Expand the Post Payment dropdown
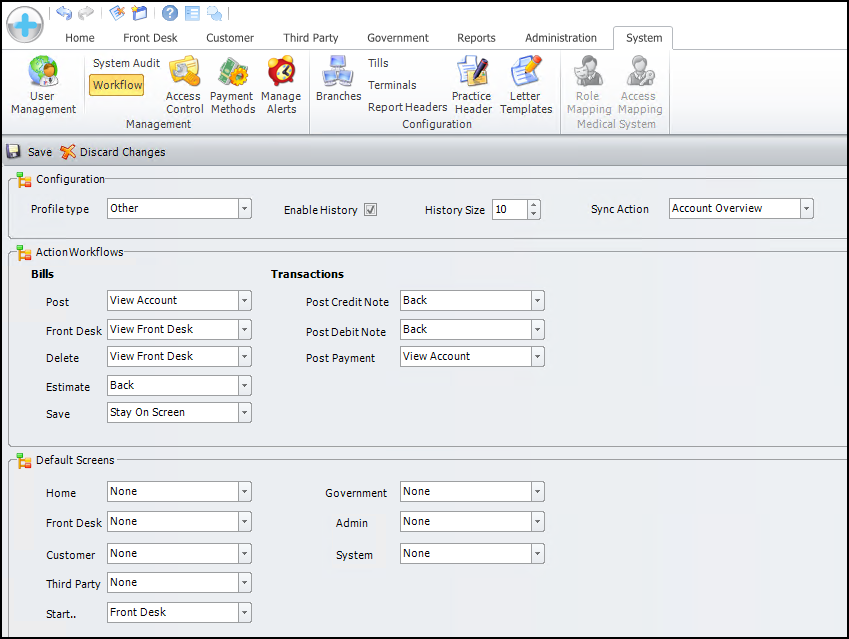Screen dimensions: 849x639 [x=538, y=357]
